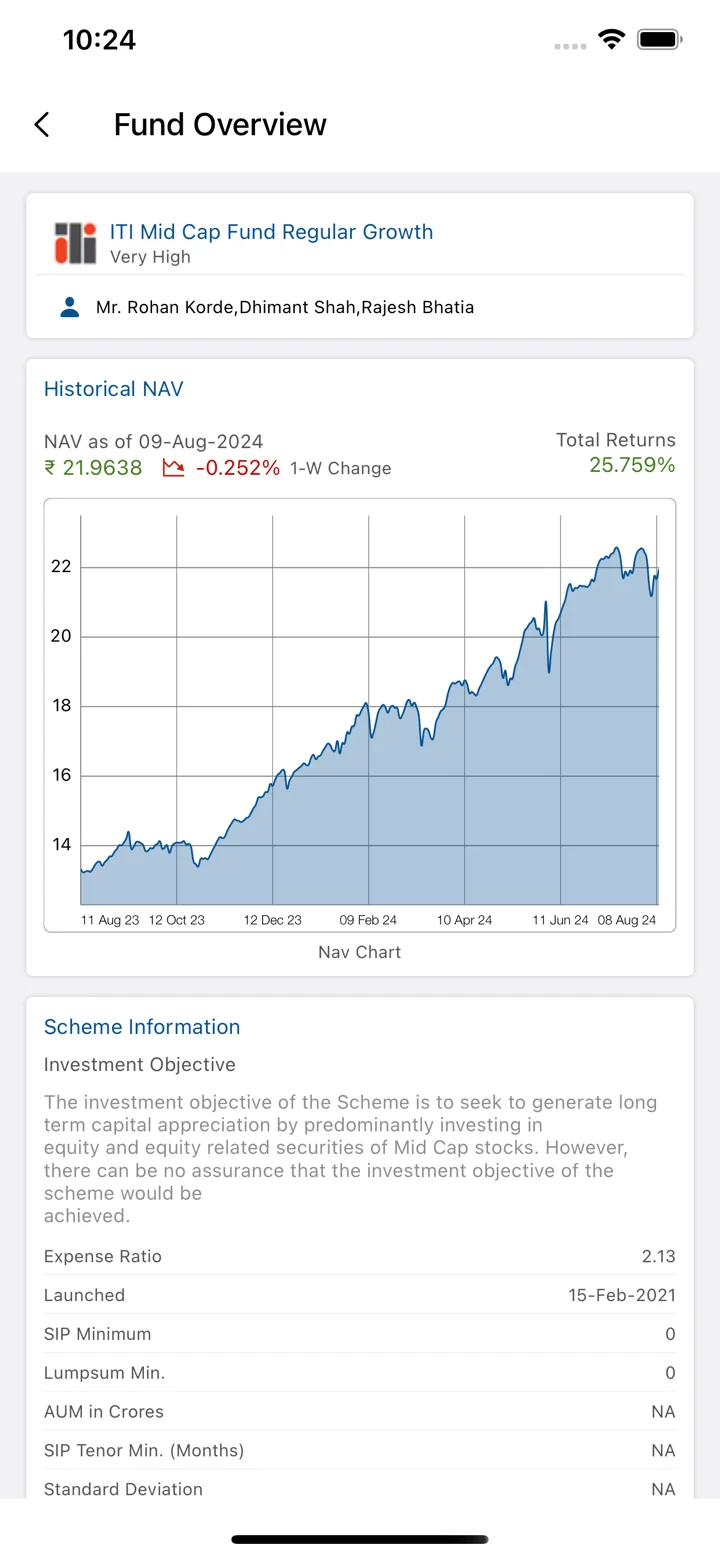Select the Expense Ratio row

360,1256
